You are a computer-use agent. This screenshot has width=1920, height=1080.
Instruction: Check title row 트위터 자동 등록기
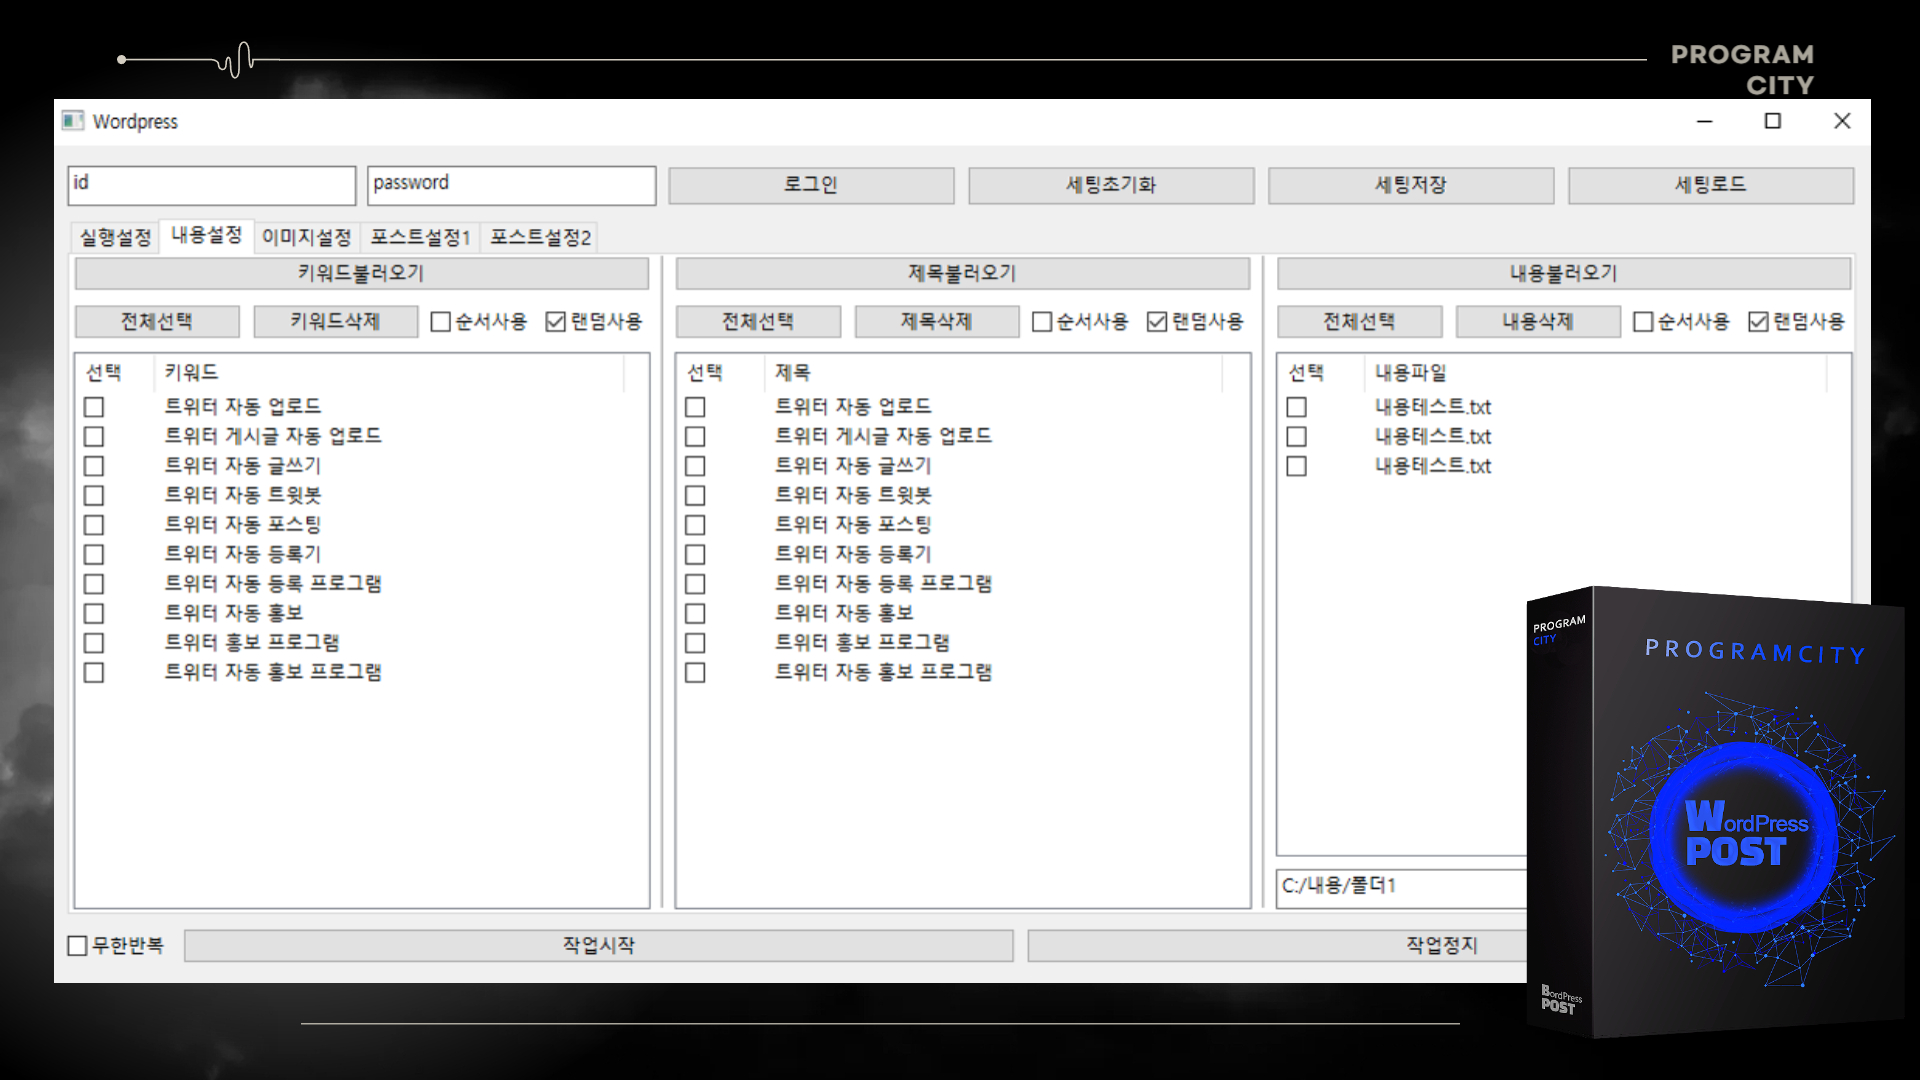click(x=695, y=555)
